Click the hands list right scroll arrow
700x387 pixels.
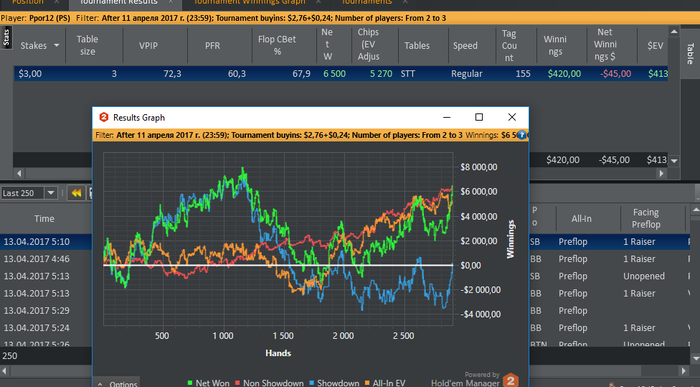coord(683,370)
